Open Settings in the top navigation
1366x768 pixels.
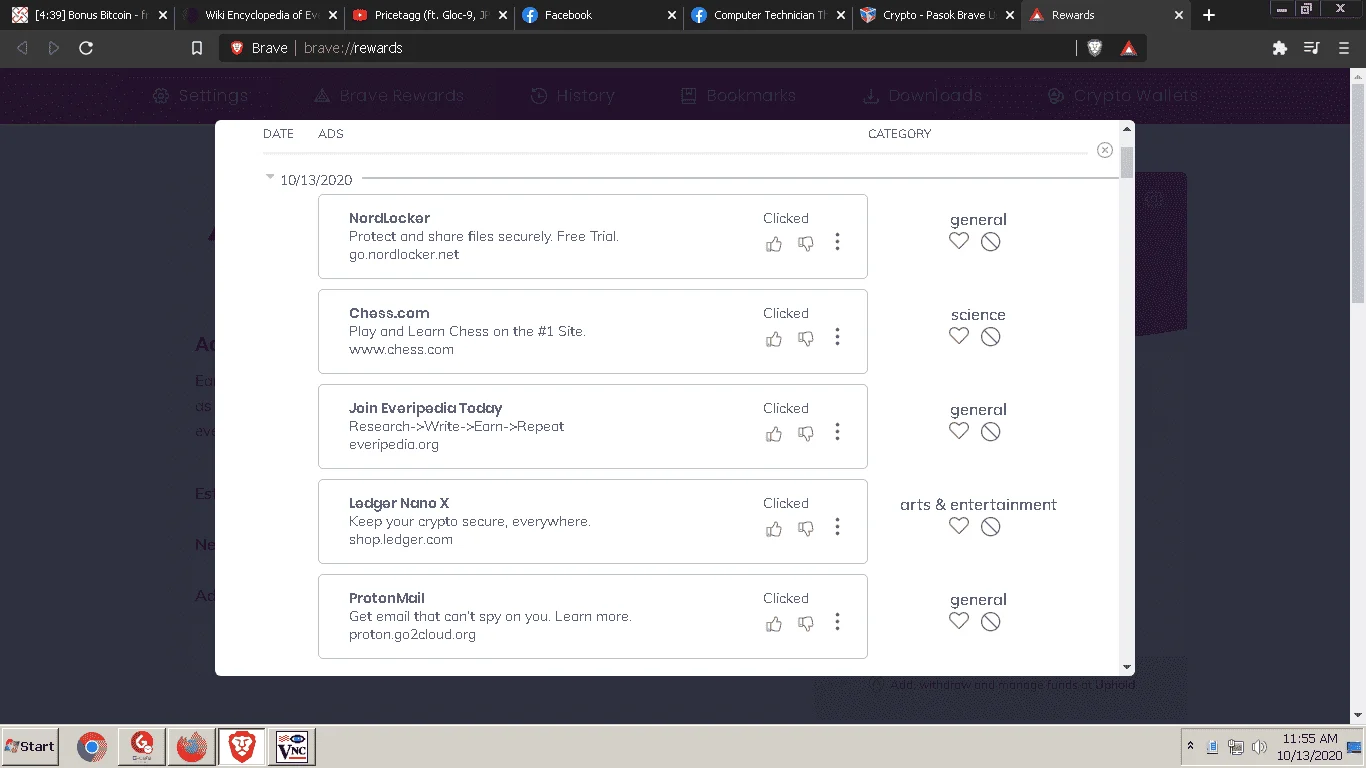point(200,96)
